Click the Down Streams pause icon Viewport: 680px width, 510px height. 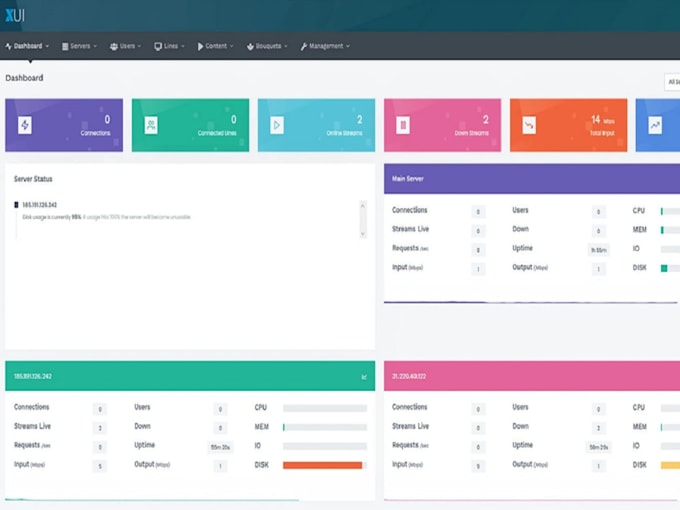click(x=403, y=125)
